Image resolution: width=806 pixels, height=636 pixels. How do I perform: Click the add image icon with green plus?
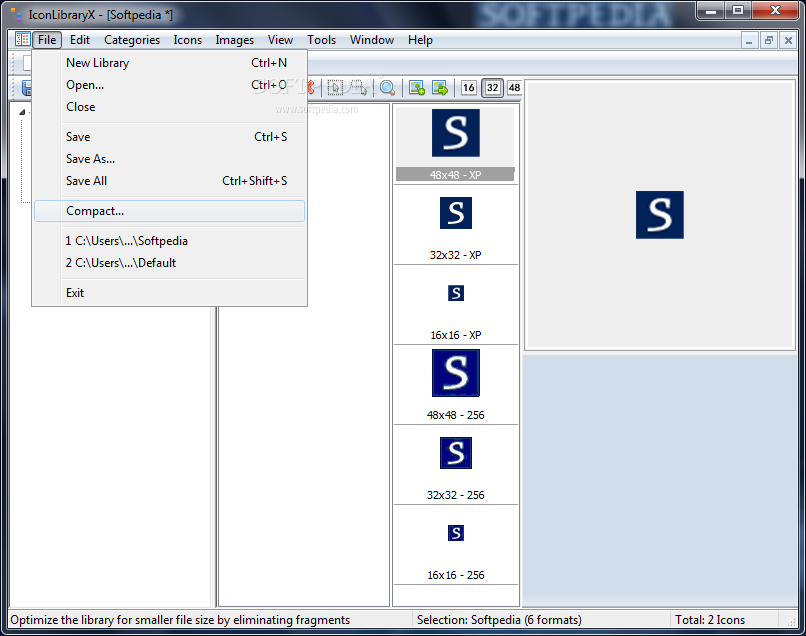(417, 88)
